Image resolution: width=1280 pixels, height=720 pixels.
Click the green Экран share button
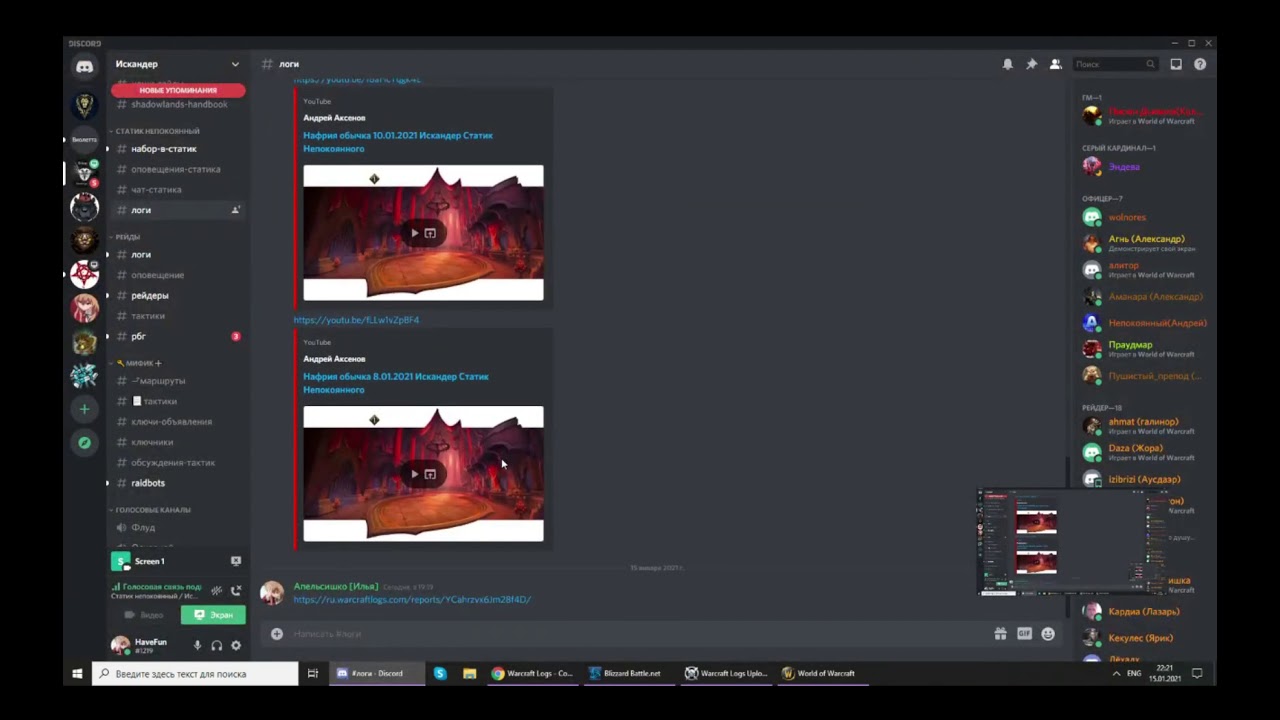pyautogui.click(x=213, y=615)
